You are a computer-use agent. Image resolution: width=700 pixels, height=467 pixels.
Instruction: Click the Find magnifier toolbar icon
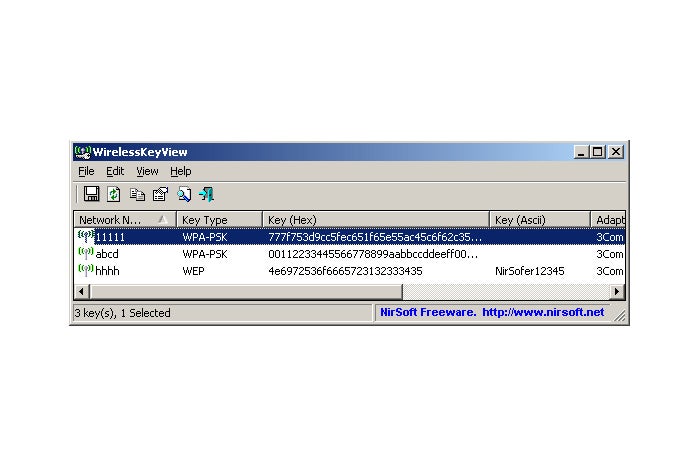184,194
